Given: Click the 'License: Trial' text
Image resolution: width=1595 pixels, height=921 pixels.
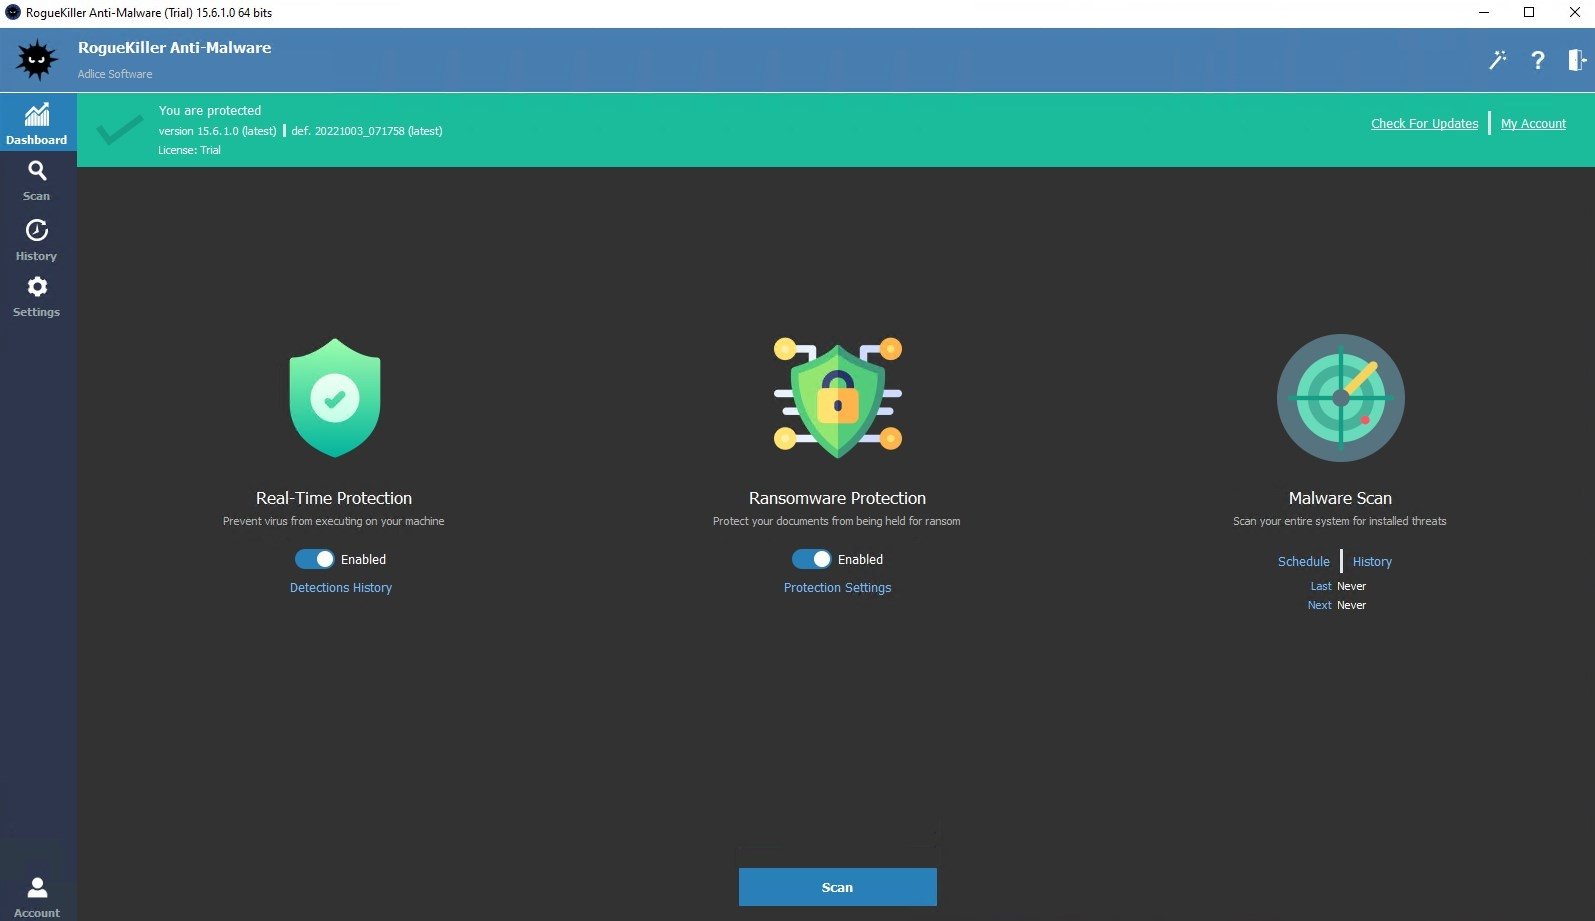Looking at the screenshot, I should tap(189, 150).
